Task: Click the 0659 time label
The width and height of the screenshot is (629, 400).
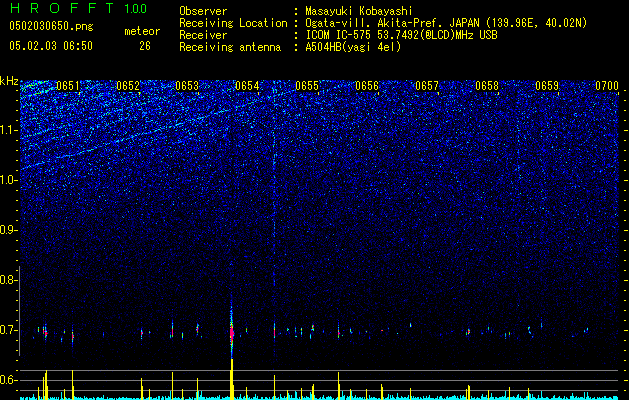Action: click(x=547, y=86)
